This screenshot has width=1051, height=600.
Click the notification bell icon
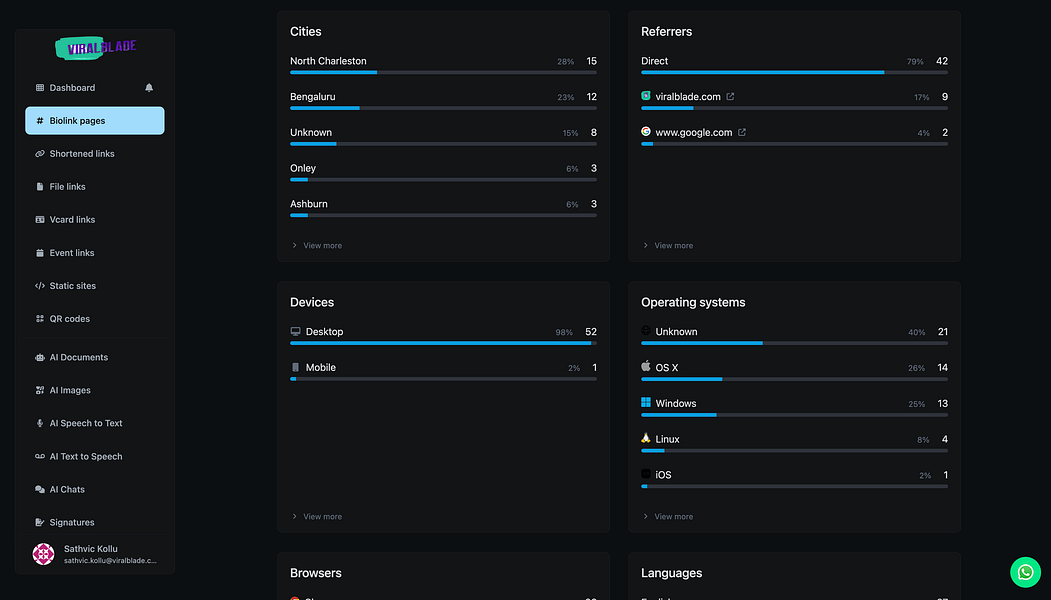tap(149, 88)
